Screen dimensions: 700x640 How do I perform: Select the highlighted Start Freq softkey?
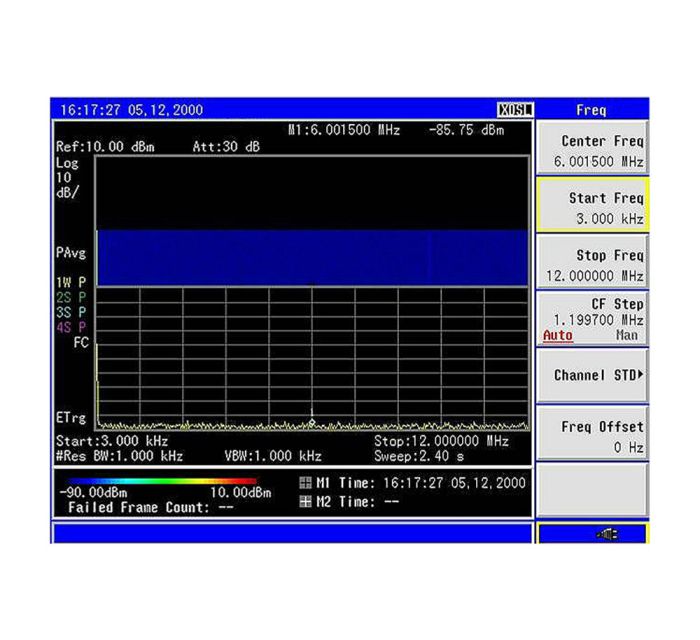tap(592, 205)
